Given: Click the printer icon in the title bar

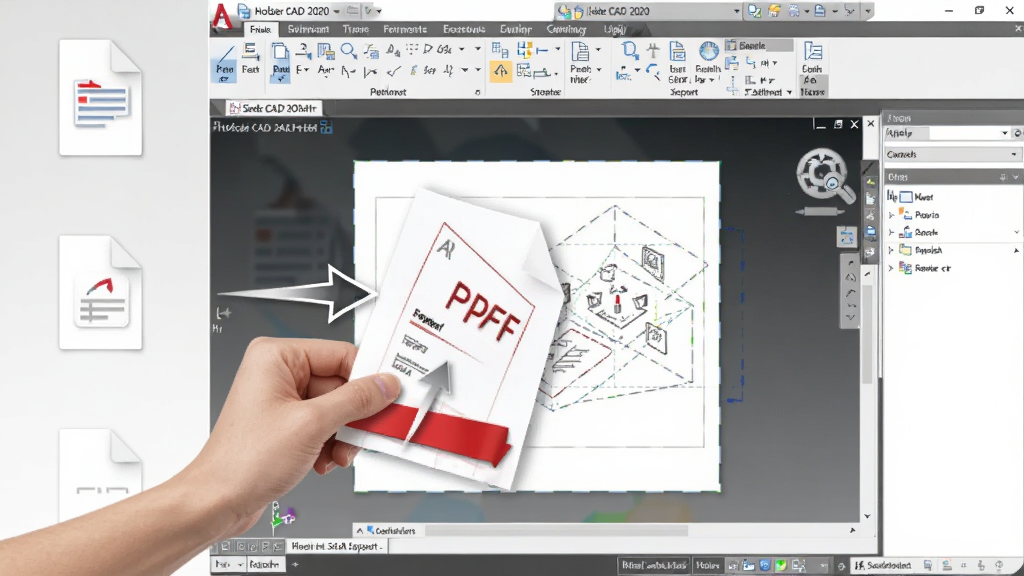Looking at the screenshot, I should click(793, 11).
